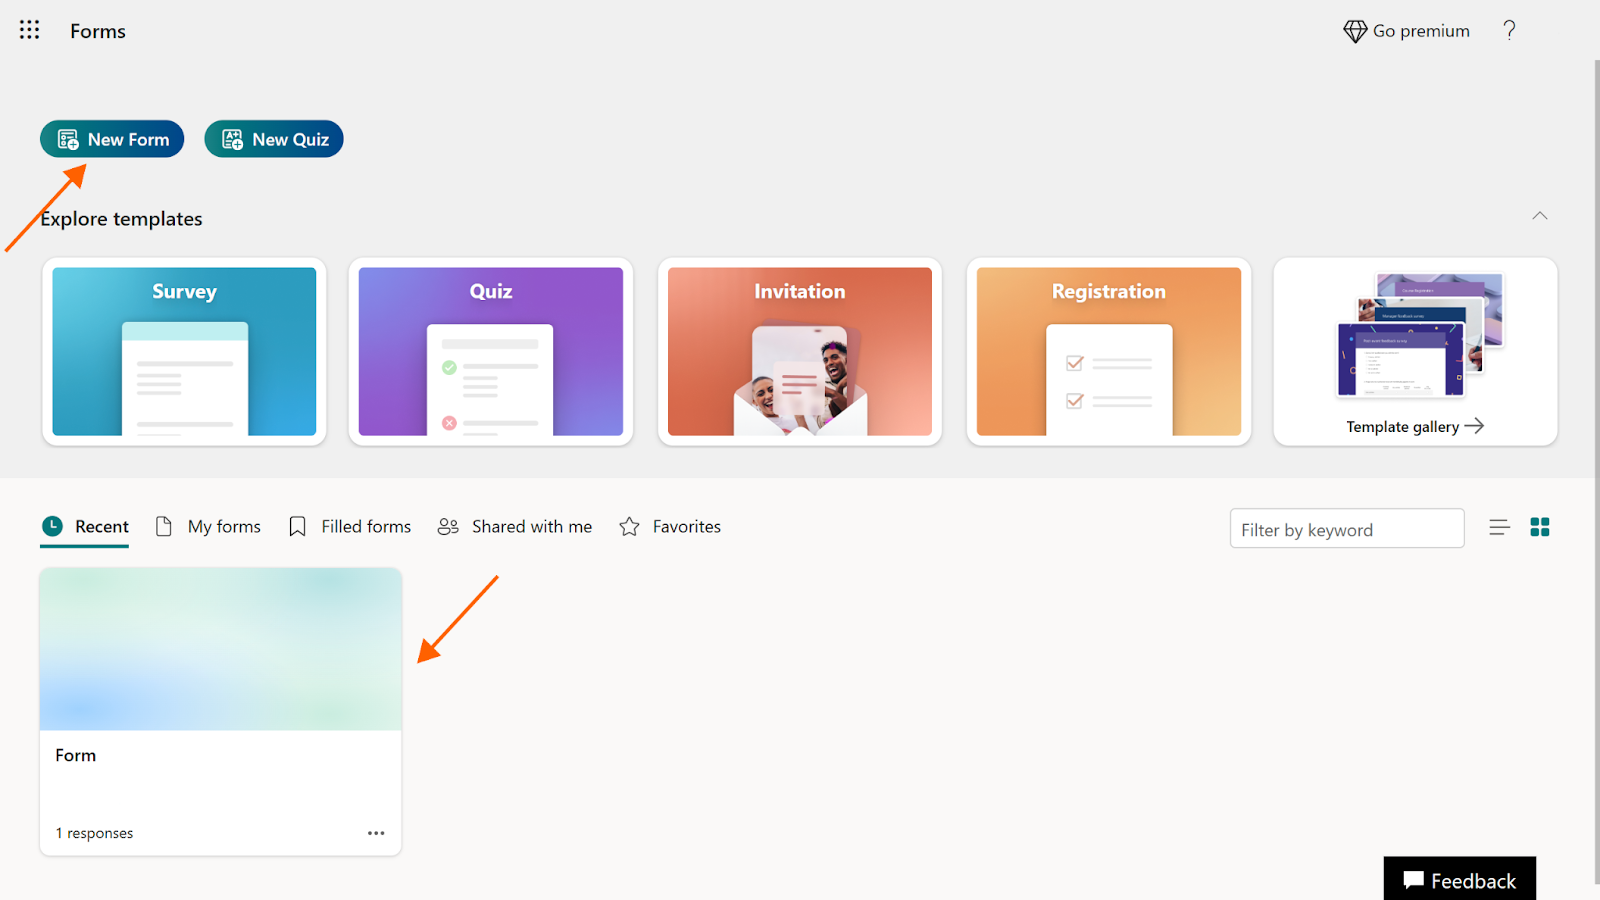Open the Feedback button
Image resolution: width=1600 pixels, height=900 pixels.
1460,879
